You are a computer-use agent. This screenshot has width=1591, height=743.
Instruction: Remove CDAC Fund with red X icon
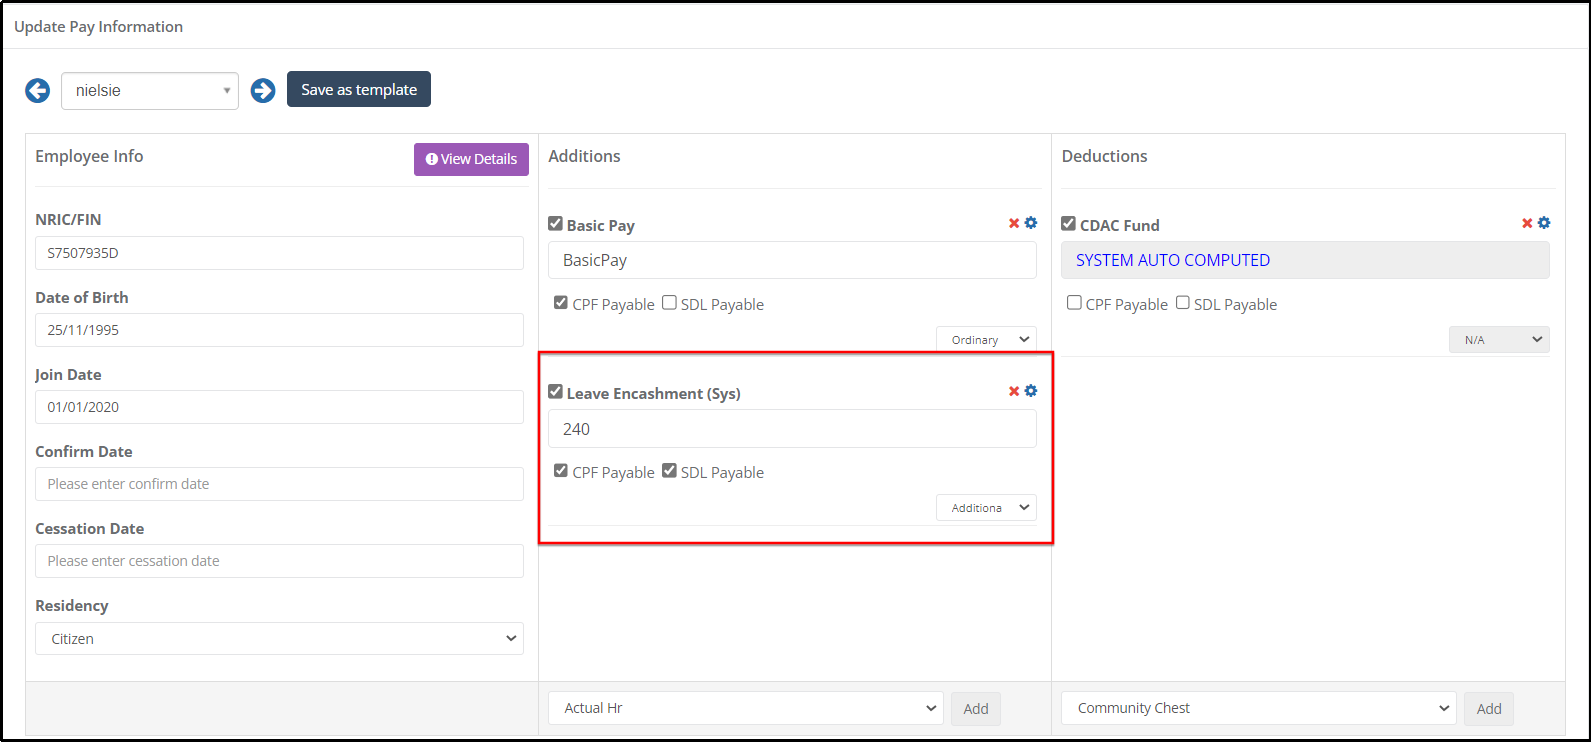click(x=1527, y=223)
